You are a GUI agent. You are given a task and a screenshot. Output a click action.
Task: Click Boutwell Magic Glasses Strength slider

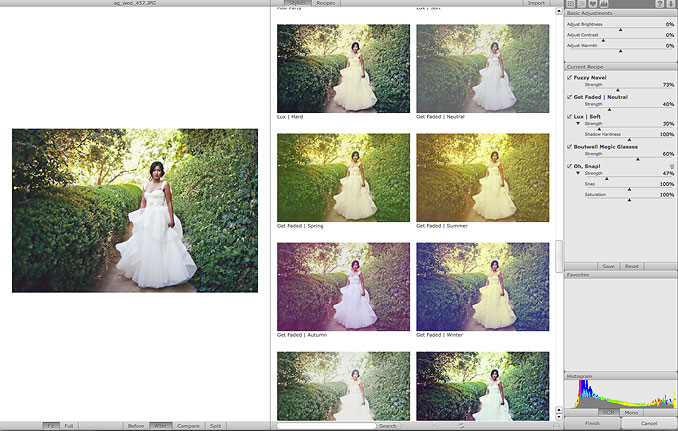tap(638, 159)
